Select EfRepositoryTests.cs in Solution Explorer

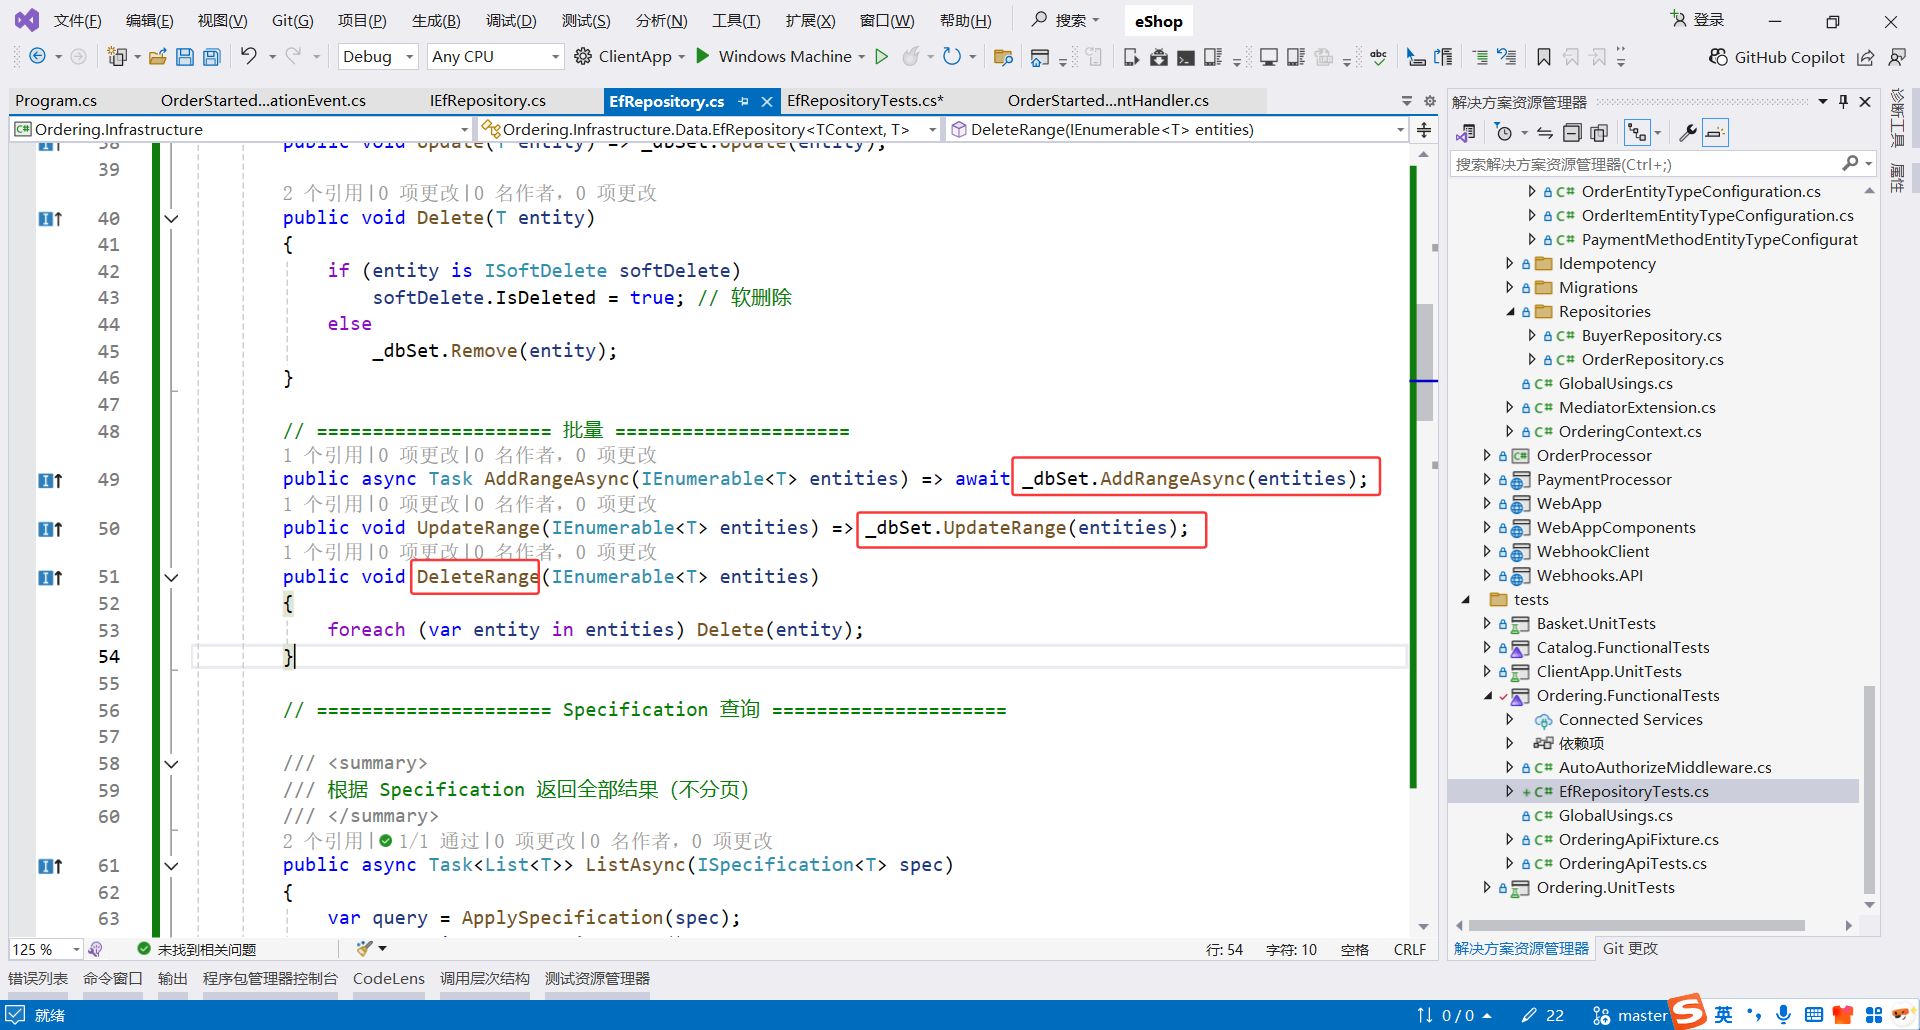pyautogui.click(x=1634, y=792)
